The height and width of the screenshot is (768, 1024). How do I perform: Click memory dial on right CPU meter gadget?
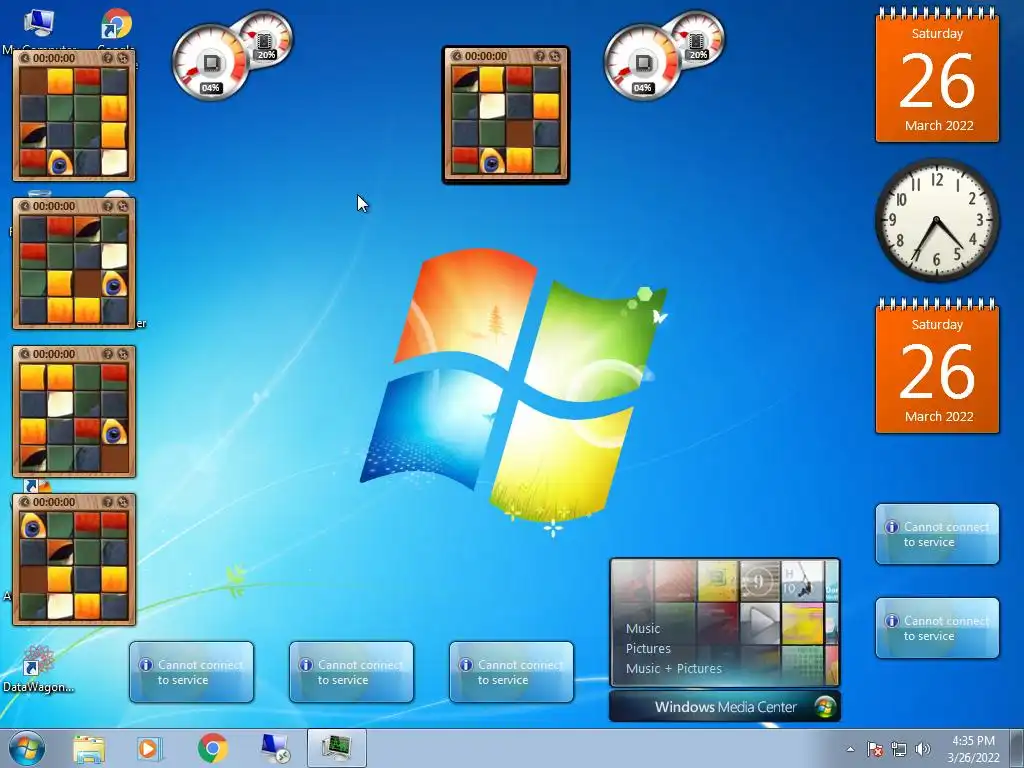tap(698, 39)
